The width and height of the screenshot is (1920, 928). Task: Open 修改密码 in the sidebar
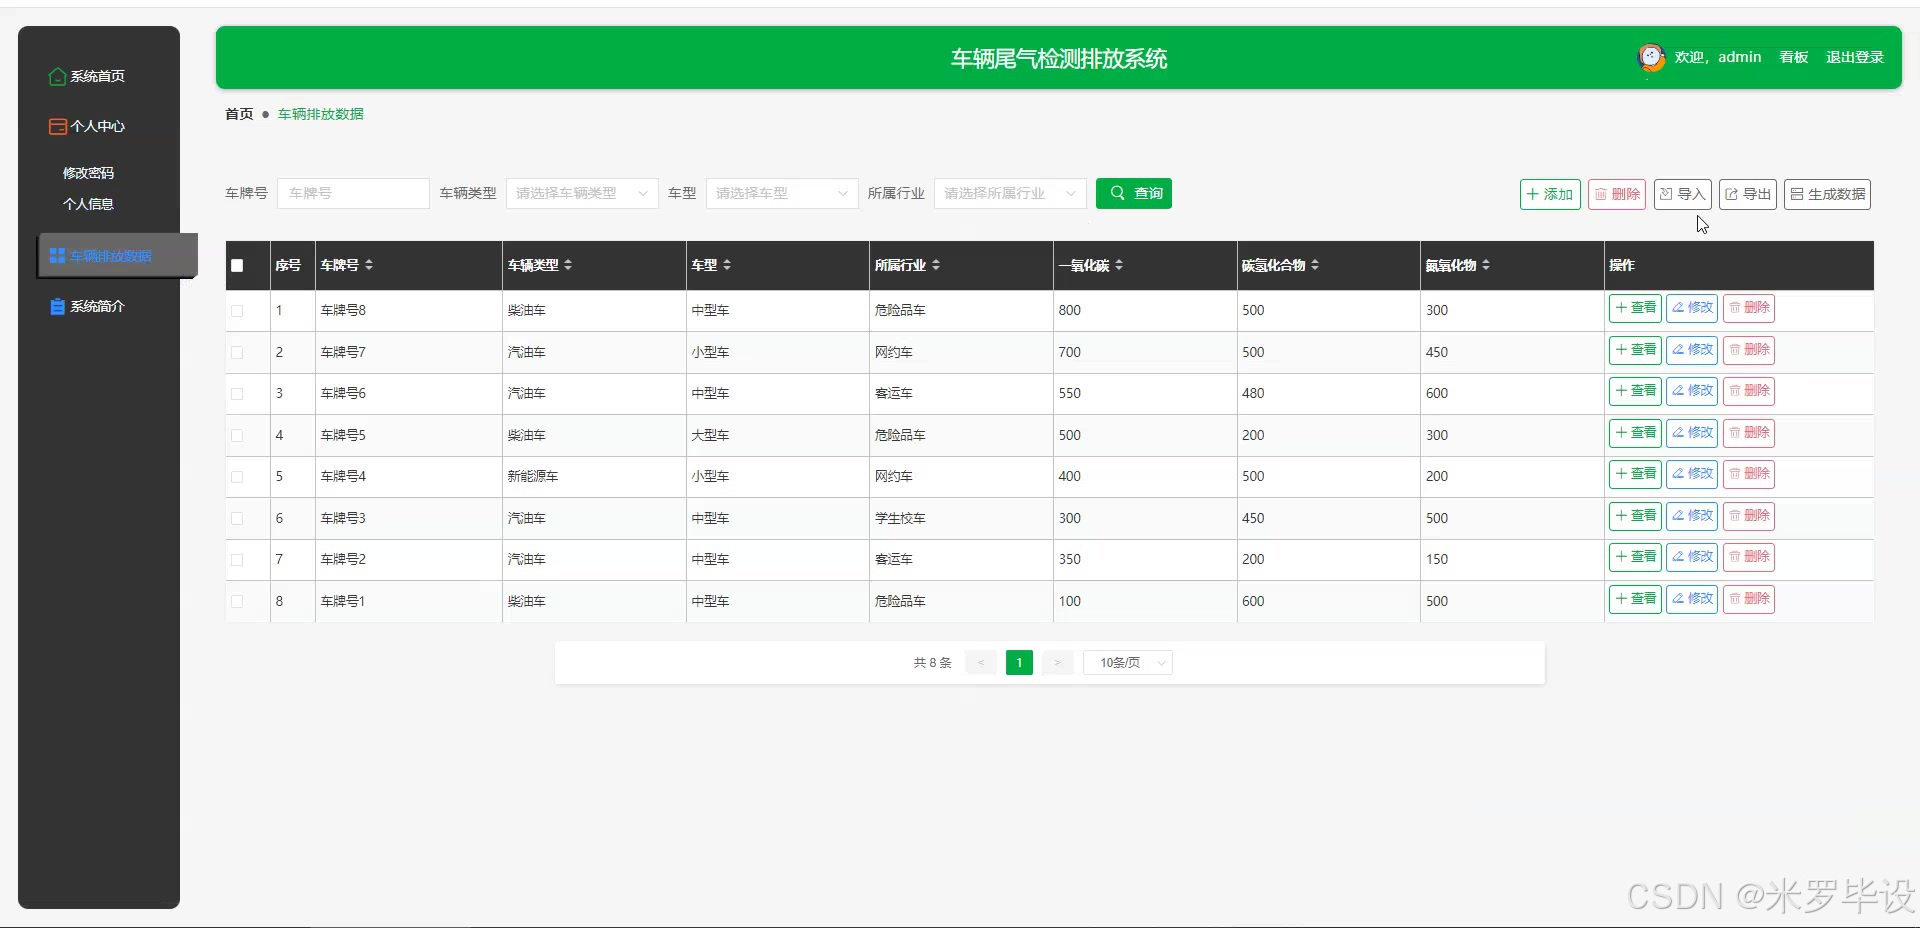point(88,173)
